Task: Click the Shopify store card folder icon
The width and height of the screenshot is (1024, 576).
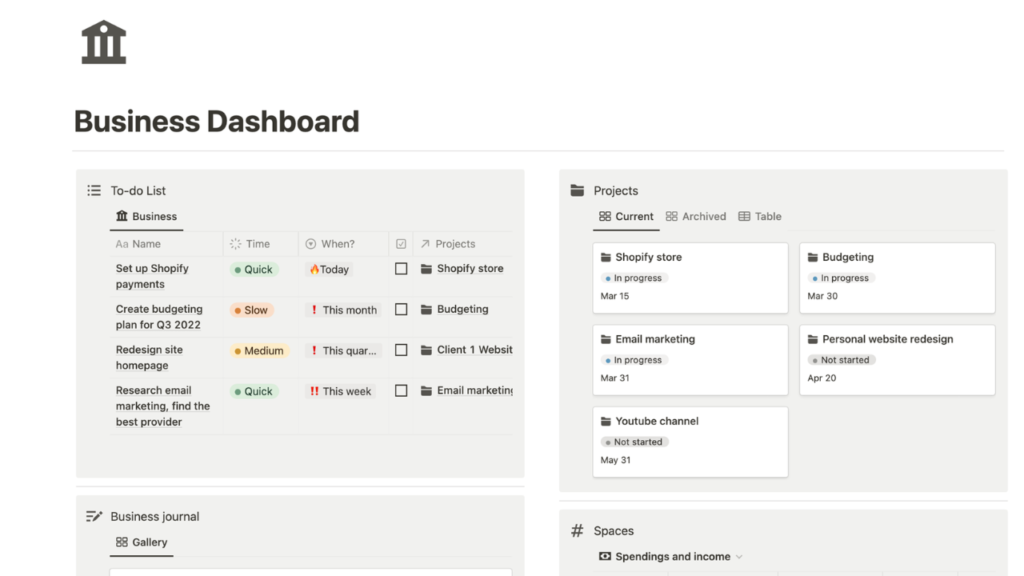Action: 606,257
